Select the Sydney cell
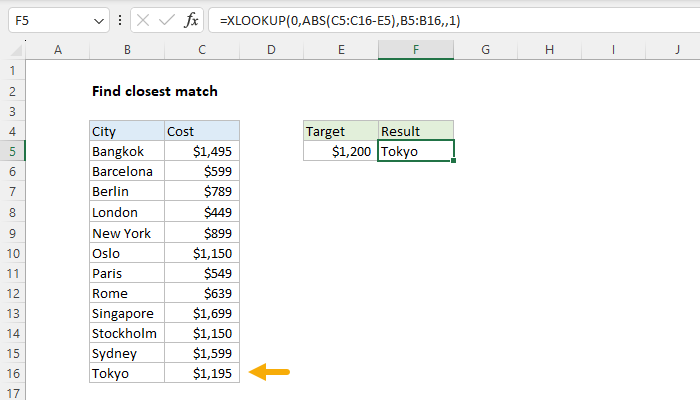The image size is (700, 400). coord(127,353)
